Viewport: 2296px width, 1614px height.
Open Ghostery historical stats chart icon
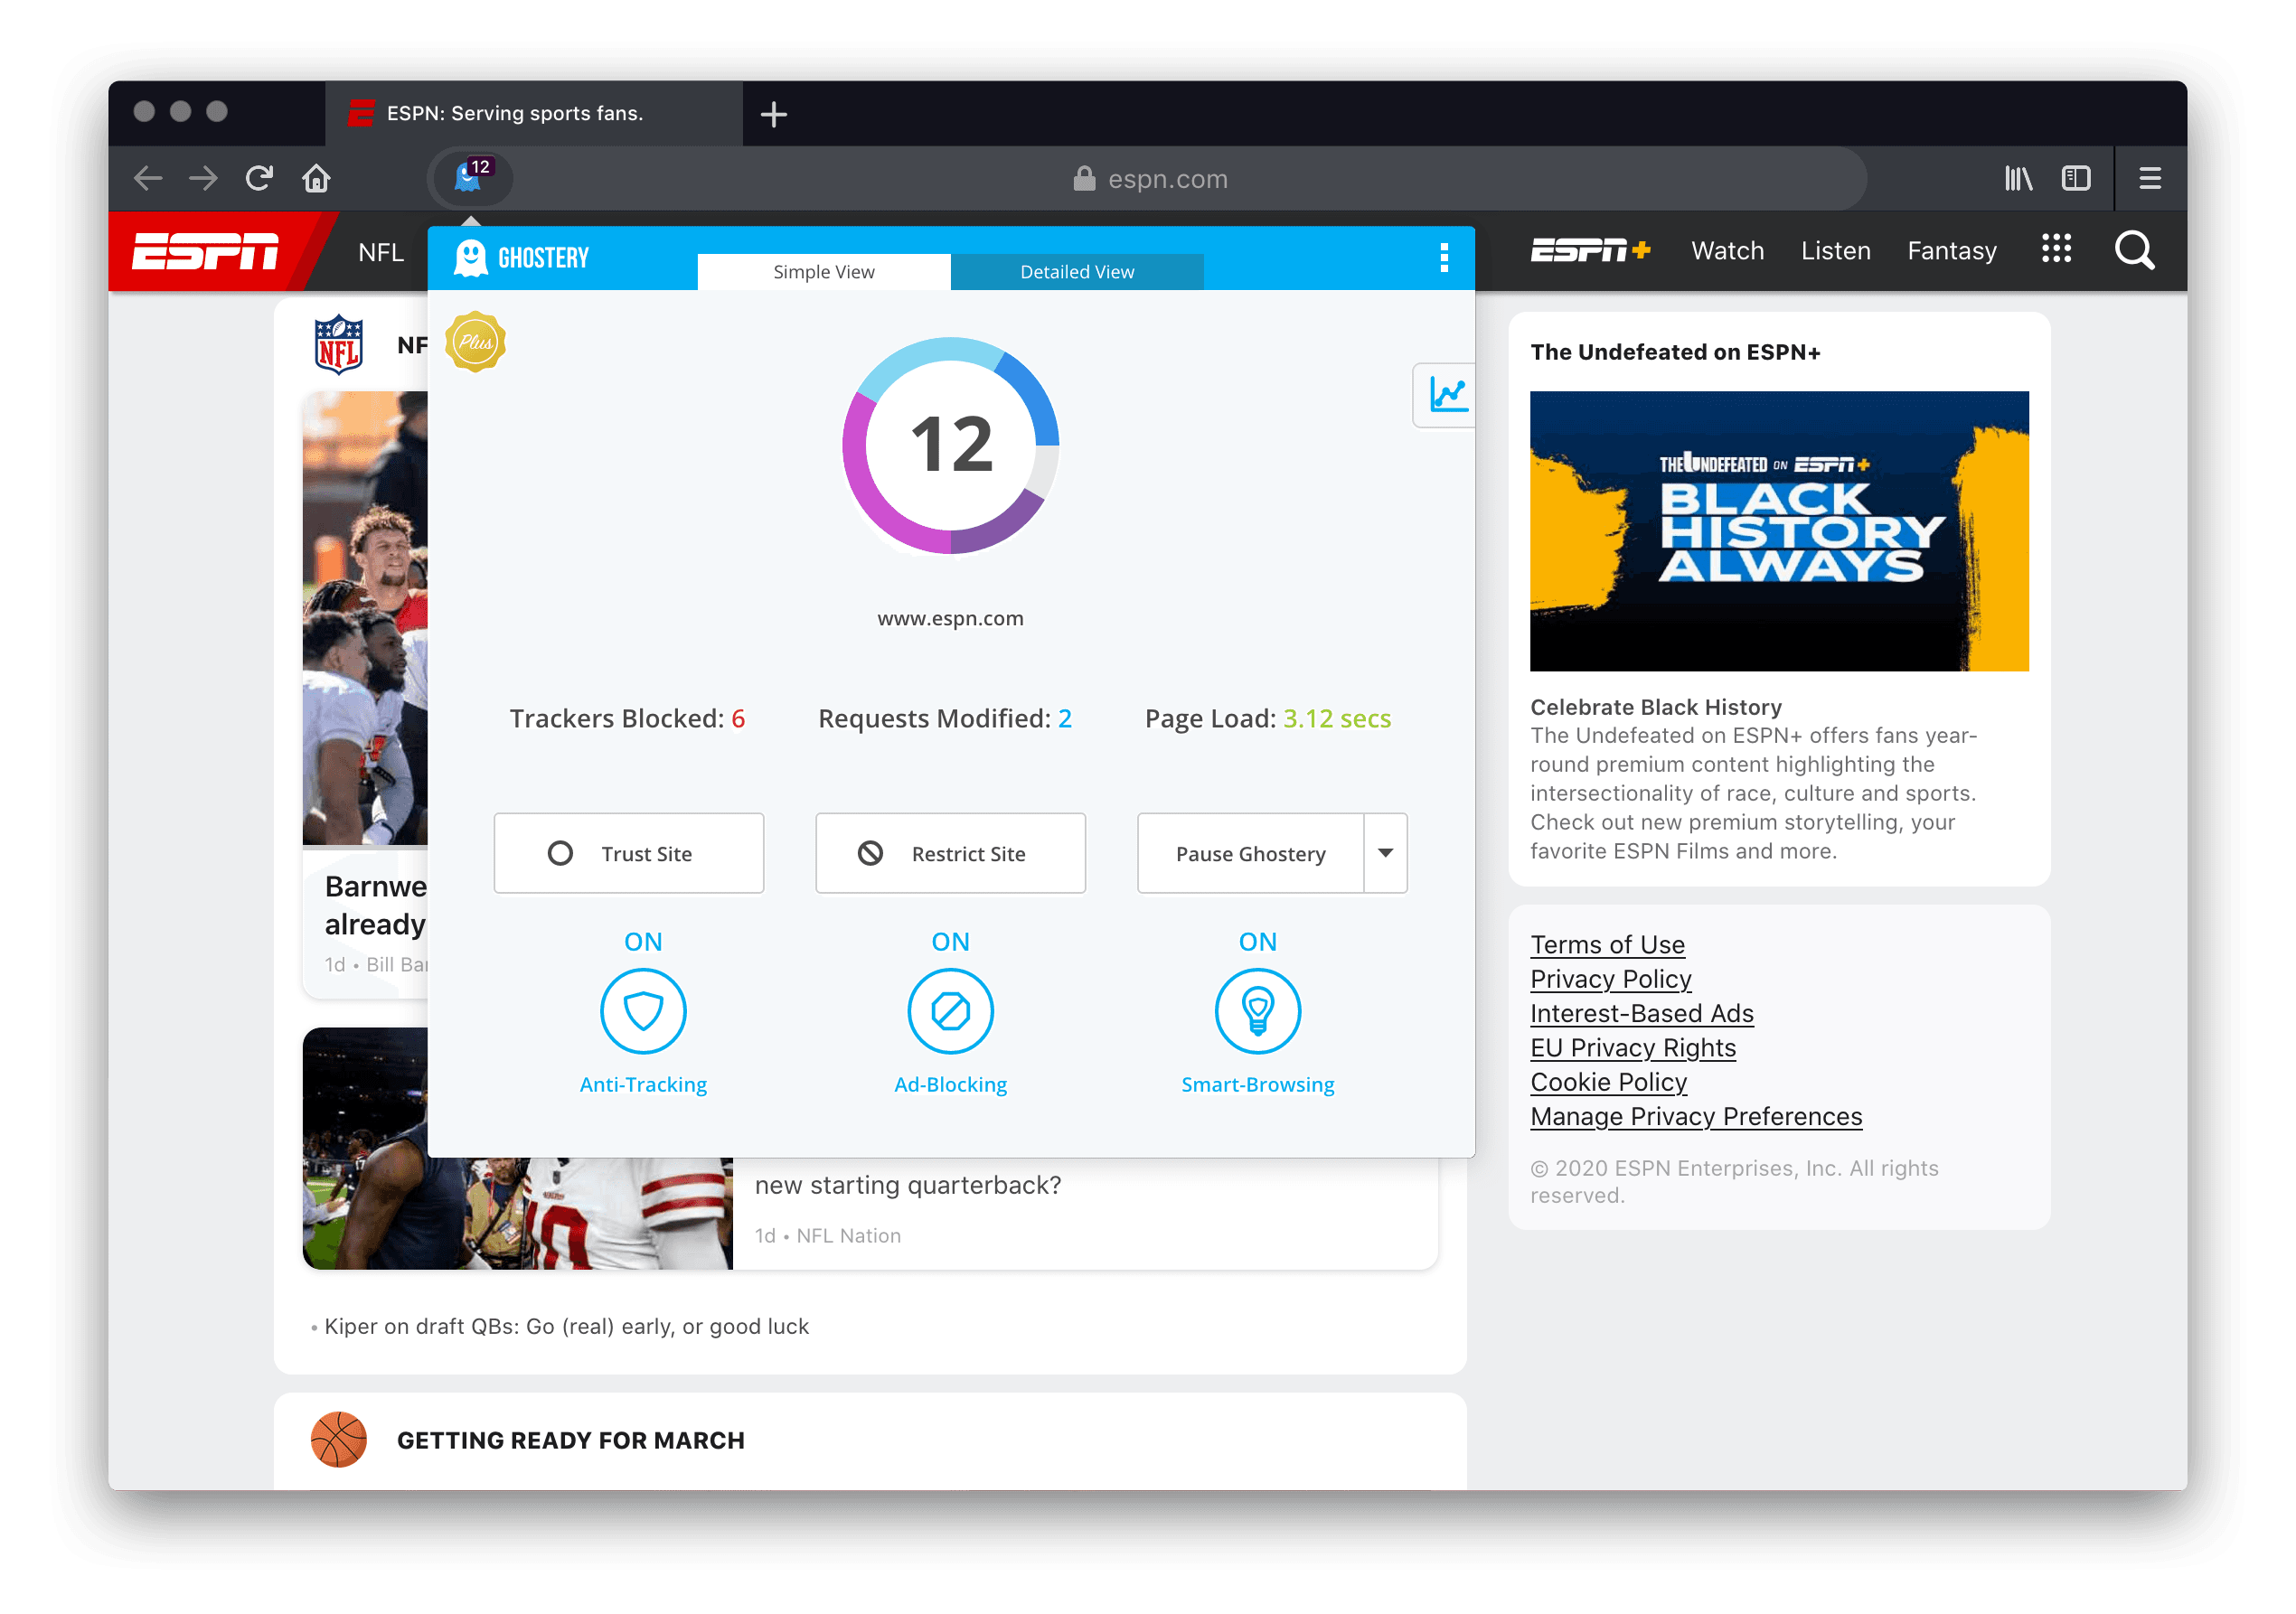coord(1446,395)
